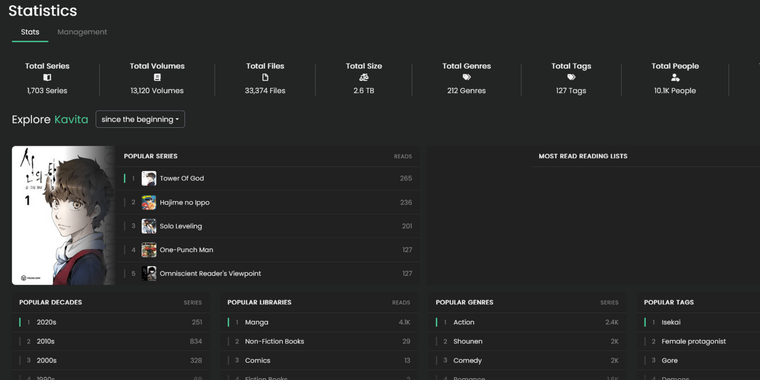Select the Manga library row
The width and height of the screenshot is (760, 380).
point(319,322)
